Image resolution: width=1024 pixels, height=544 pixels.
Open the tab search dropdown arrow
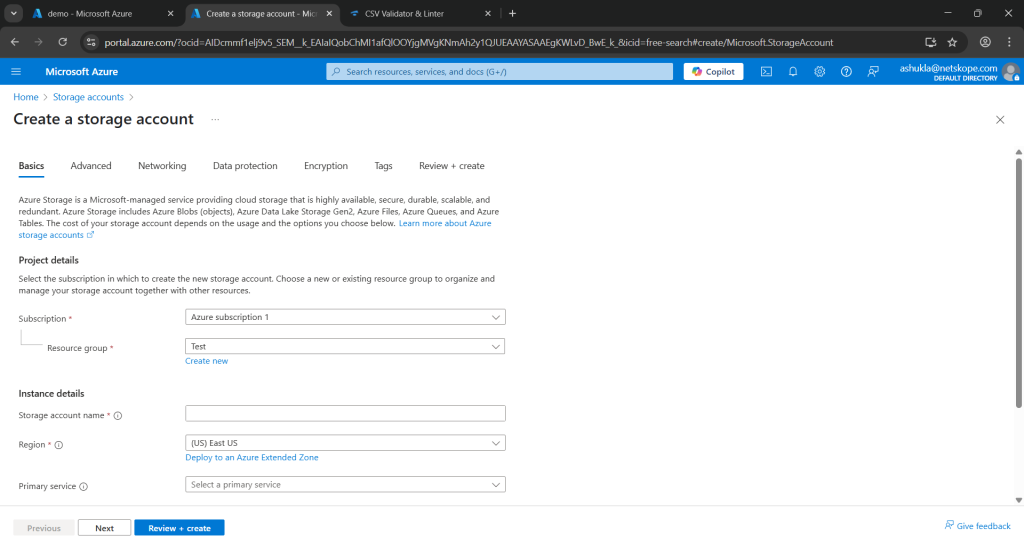(x=14, y=14)
